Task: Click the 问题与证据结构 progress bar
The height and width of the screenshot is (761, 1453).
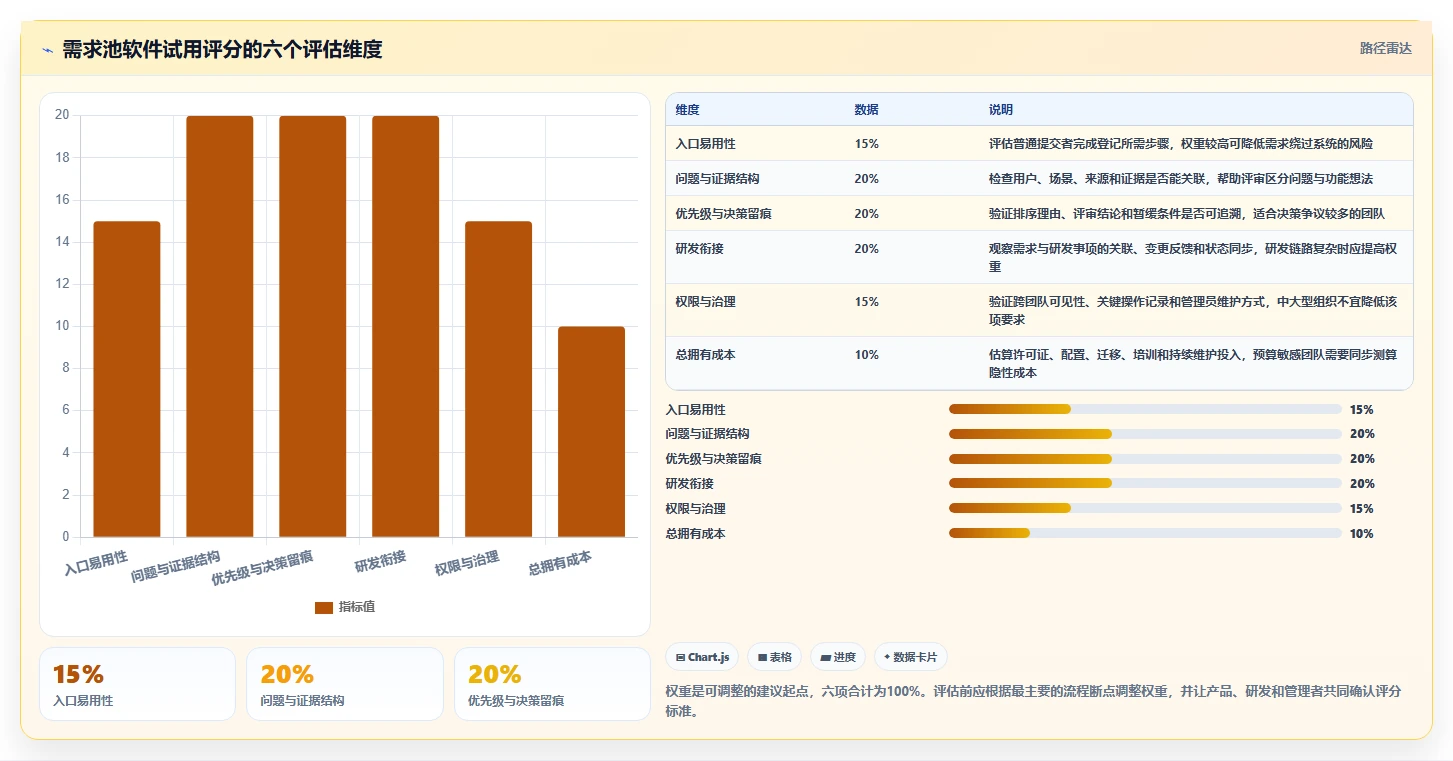Action: coord(1145,434)
